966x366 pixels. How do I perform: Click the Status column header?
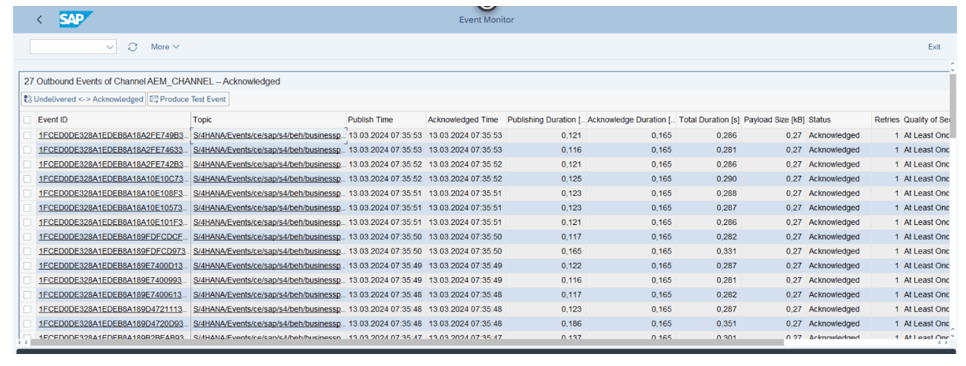(x=839, y=120)
